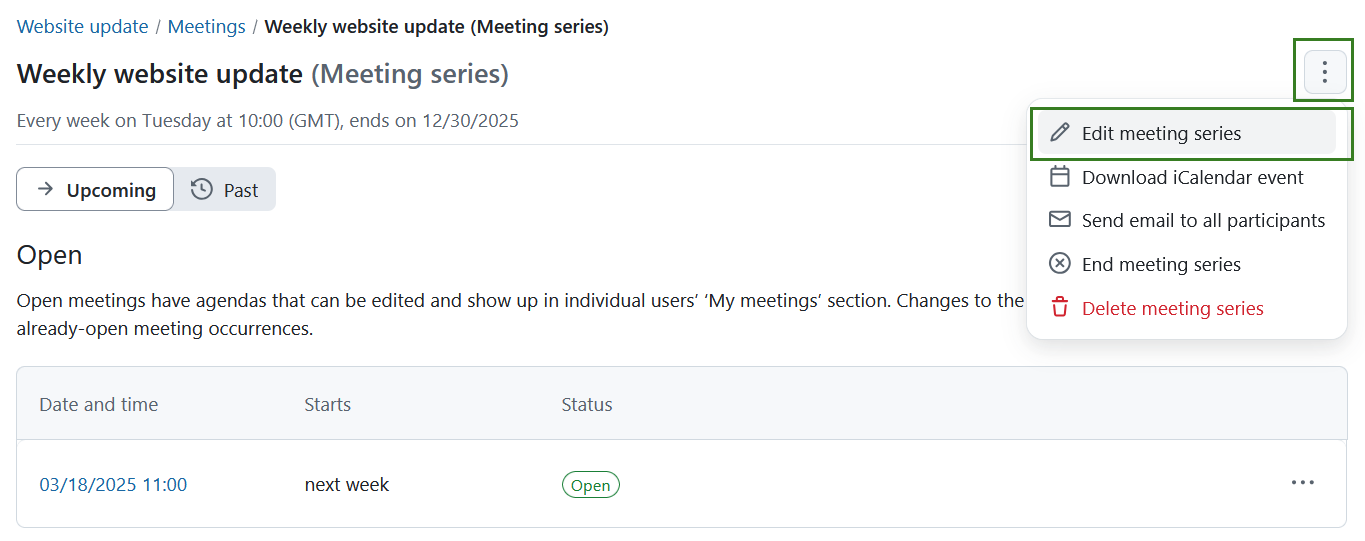The image size is (1365, 541).
Task: Navigate to Meetings breadcrumb link
Action: click(206, 27)
